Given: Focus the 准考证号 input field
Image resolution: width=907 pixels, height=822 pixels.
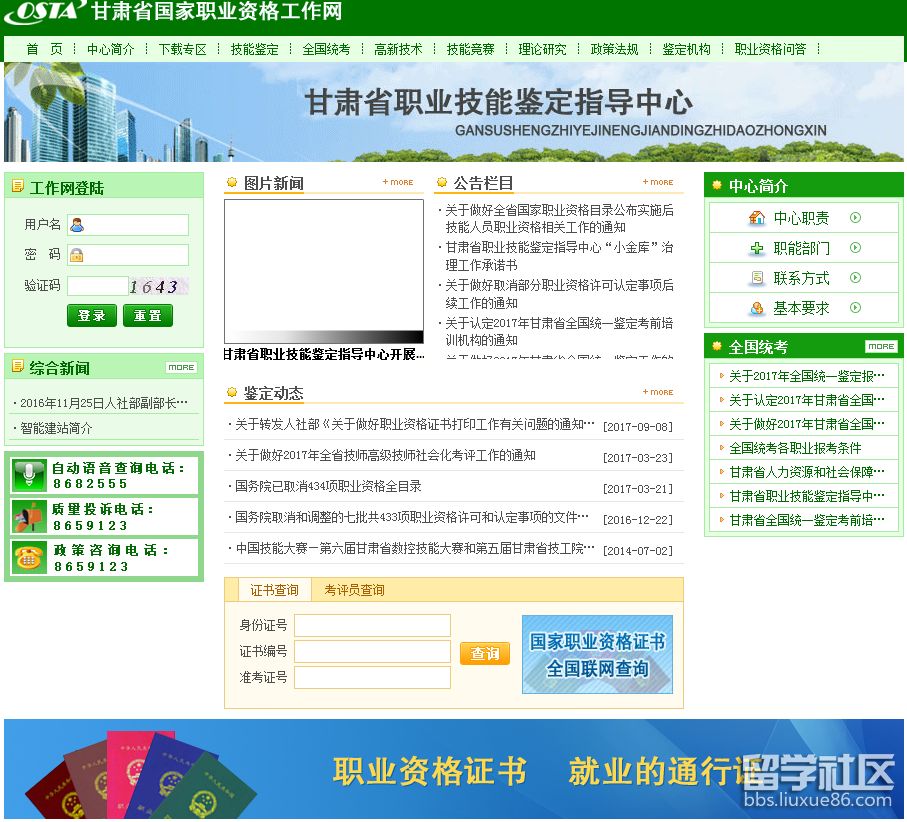Looking at the screenshot, I should (x=373, y=677).
